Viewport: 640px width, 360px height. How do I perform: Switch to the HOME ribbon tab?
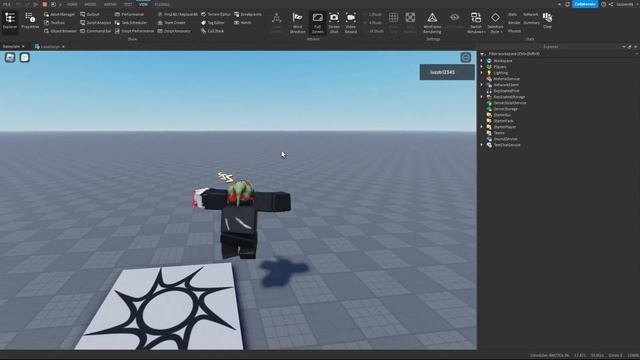[72, 4]
